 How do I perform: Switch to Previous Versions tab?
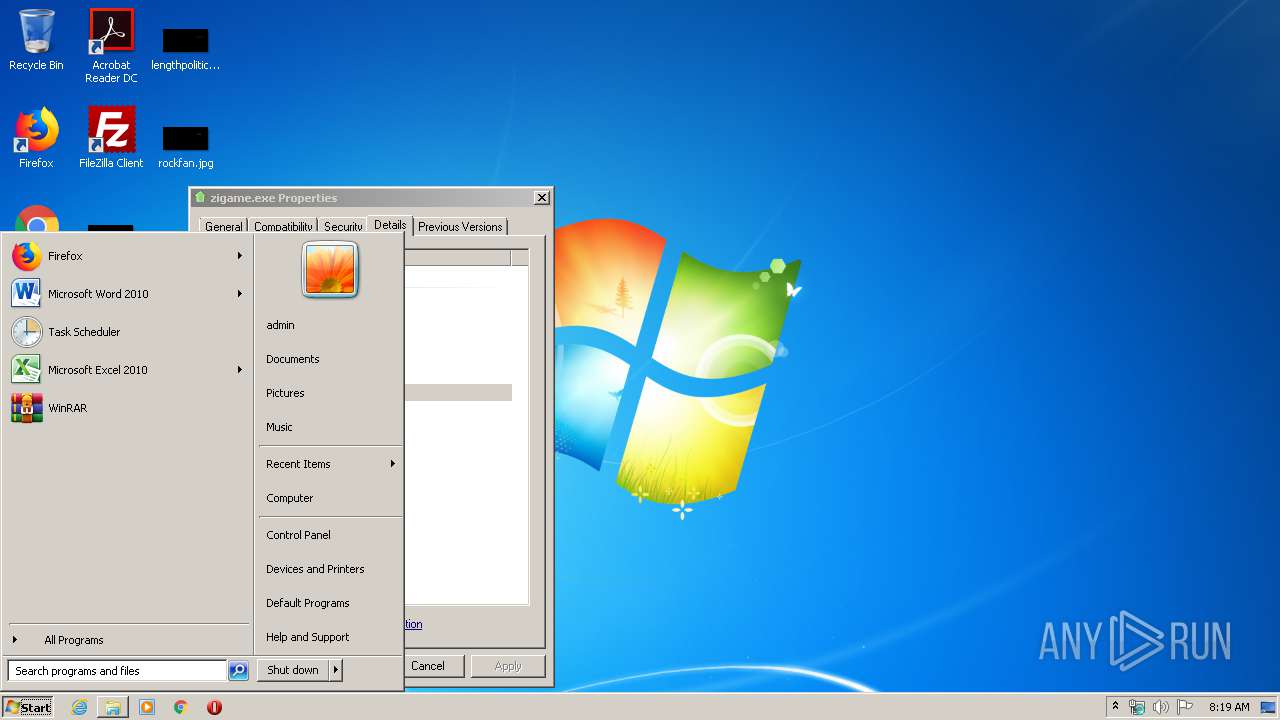[x=460, y=227]
